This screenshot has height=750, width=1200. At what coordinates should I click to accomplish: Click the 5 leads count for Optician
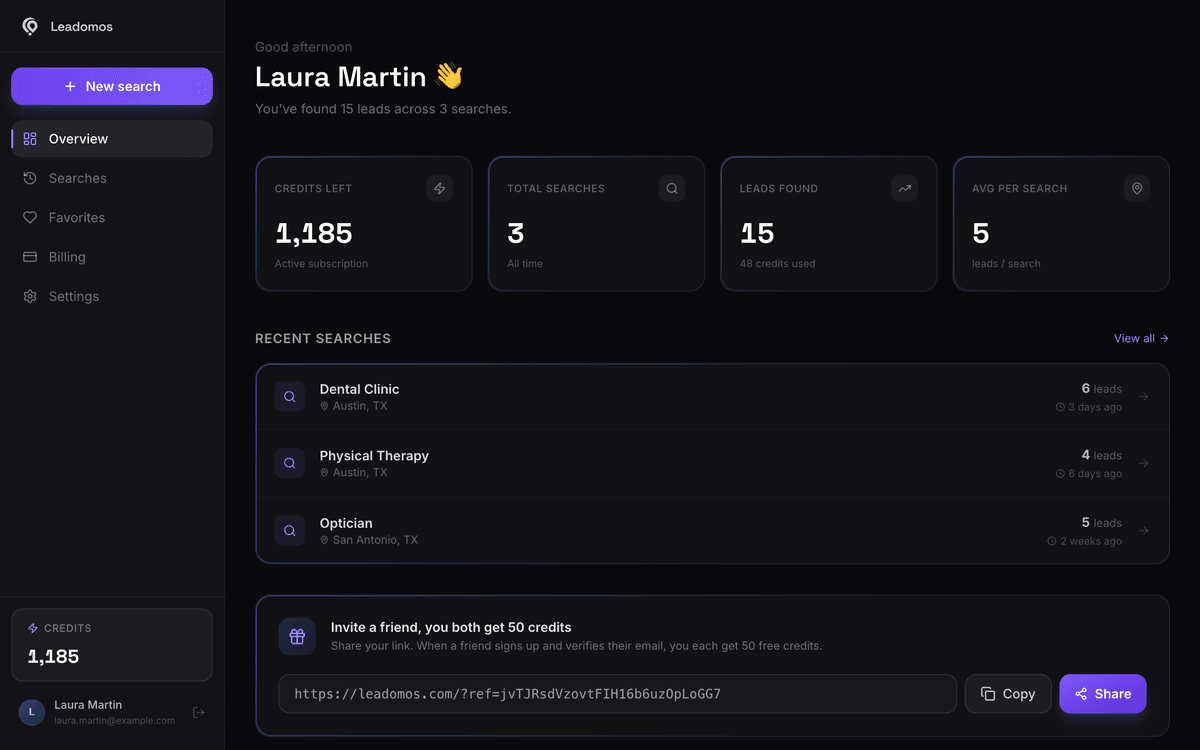1102,523
